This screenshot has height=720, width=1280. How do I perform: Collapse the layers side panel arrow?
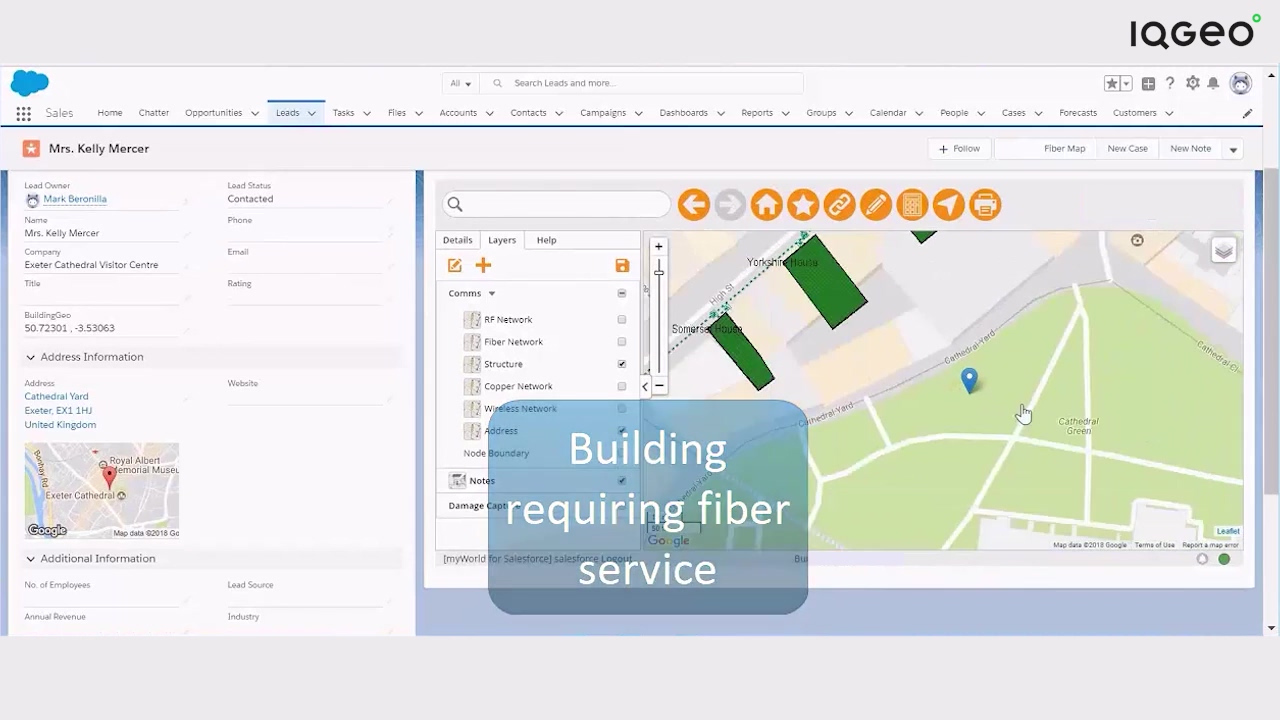[x=645, y=386]
